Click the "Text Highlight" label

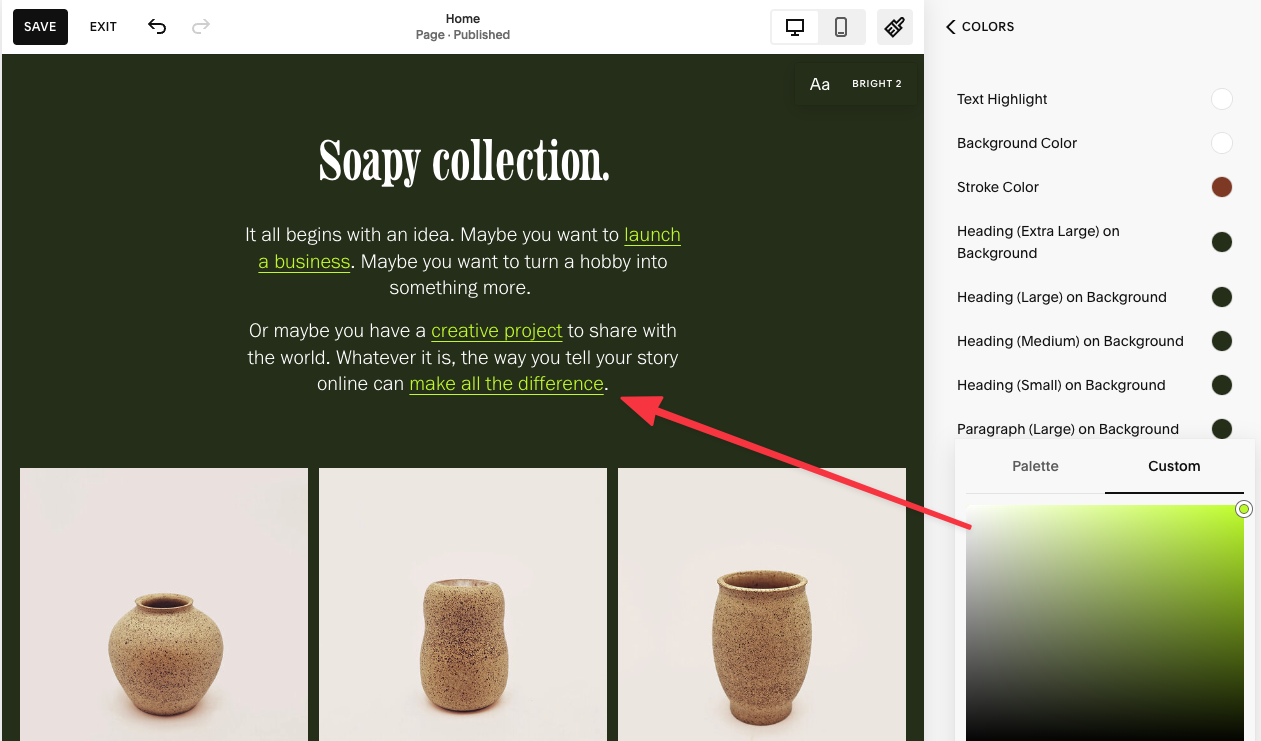coord(1002,99)
